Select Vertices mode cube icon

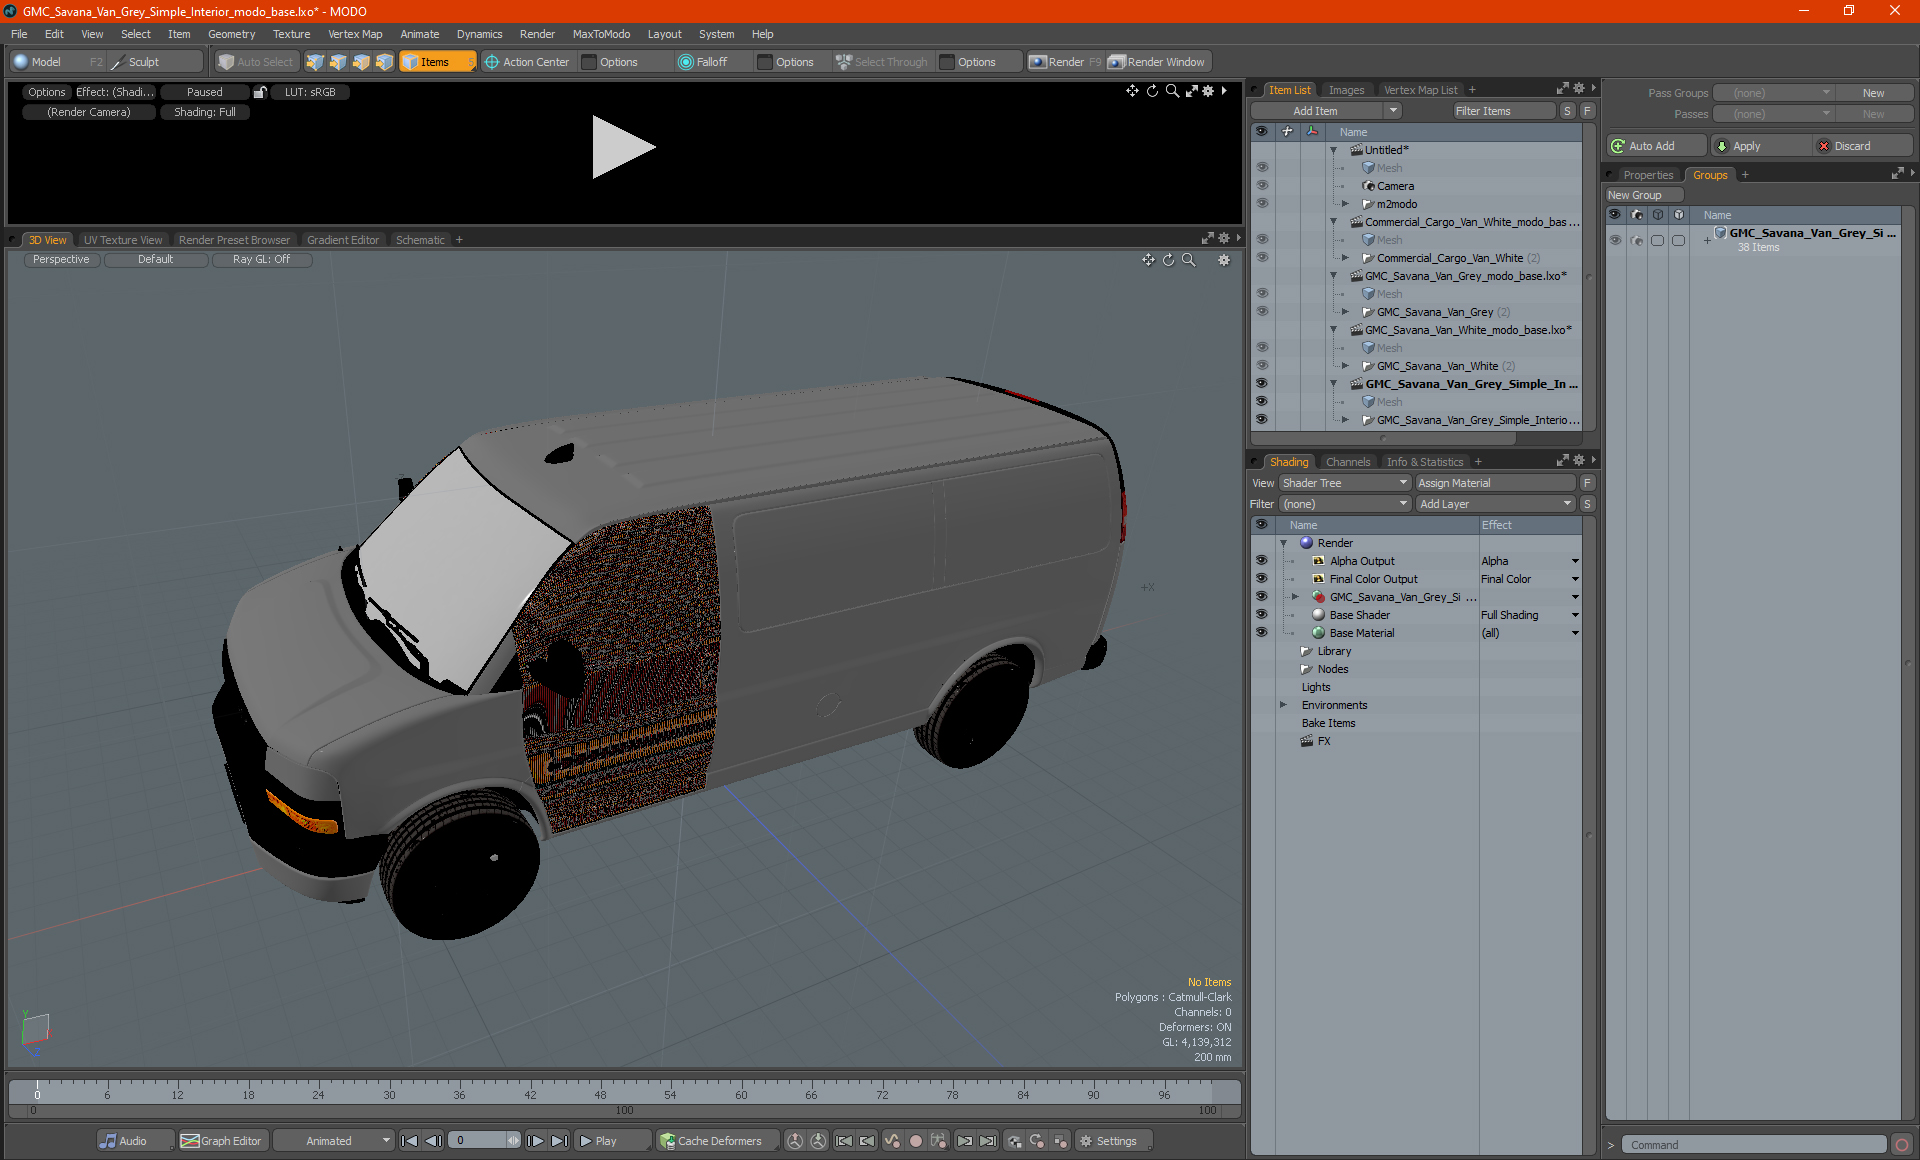[315, 62]
